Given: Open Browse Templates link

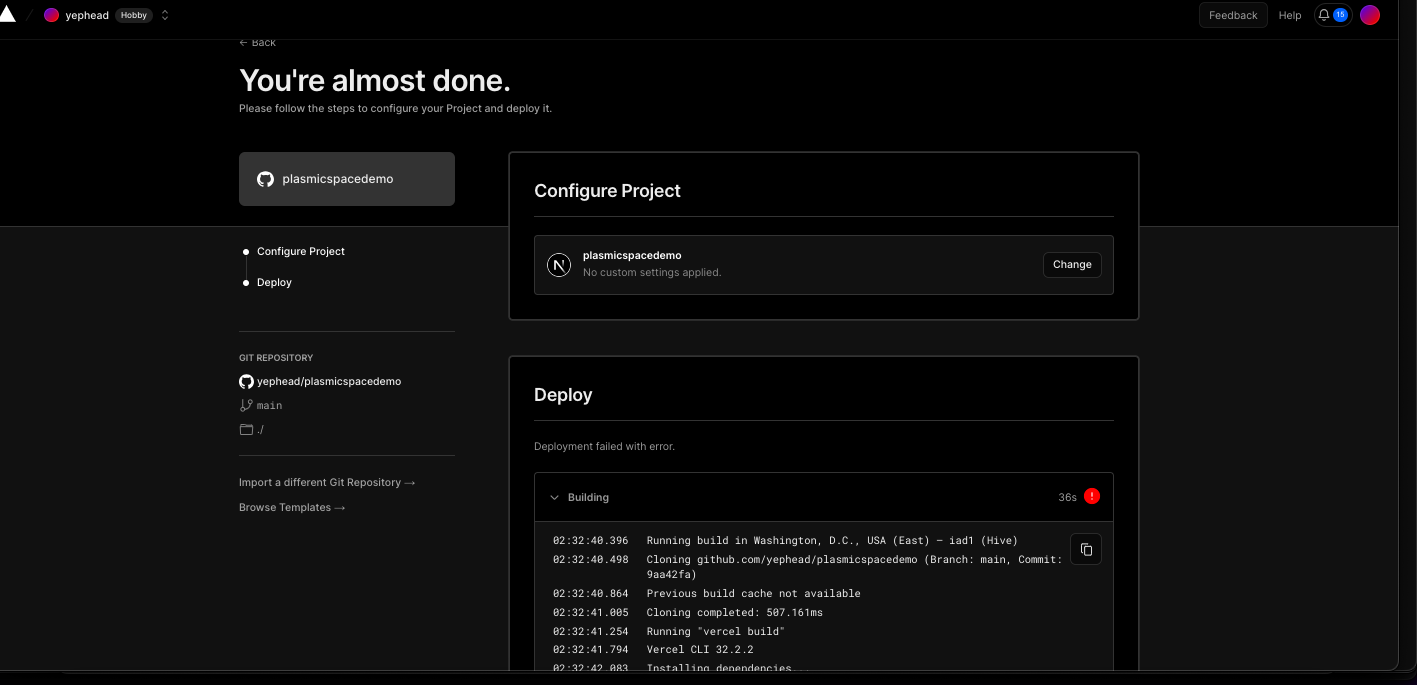Looking at the screenshot, I should point(291,507).
